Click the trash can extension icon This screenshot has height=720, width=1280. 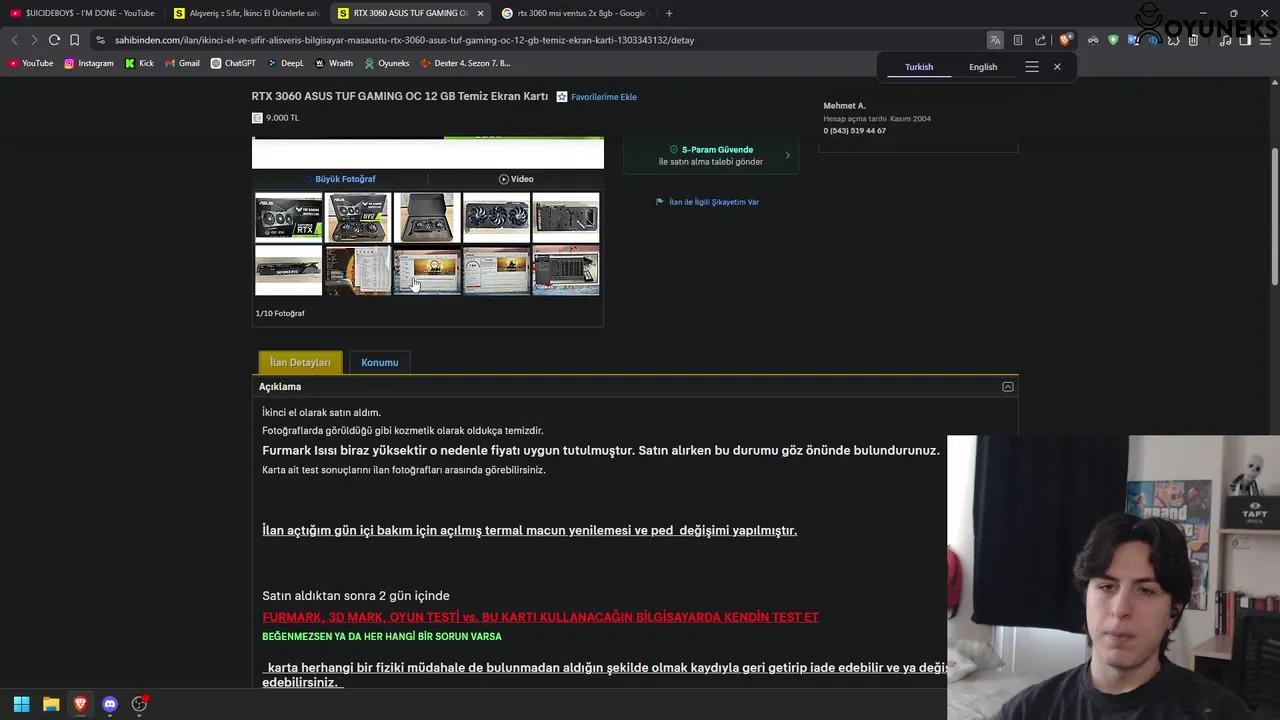1193,40
